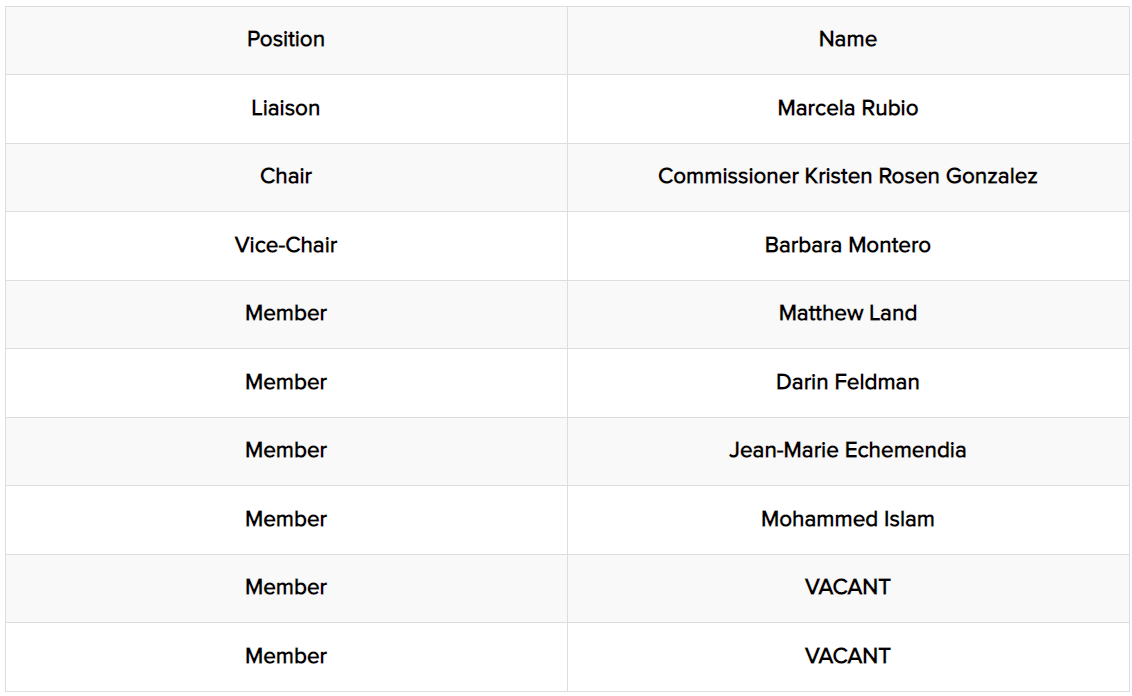Click the name Mohammed Islam

pyautogui.click(x=847, y=519)
